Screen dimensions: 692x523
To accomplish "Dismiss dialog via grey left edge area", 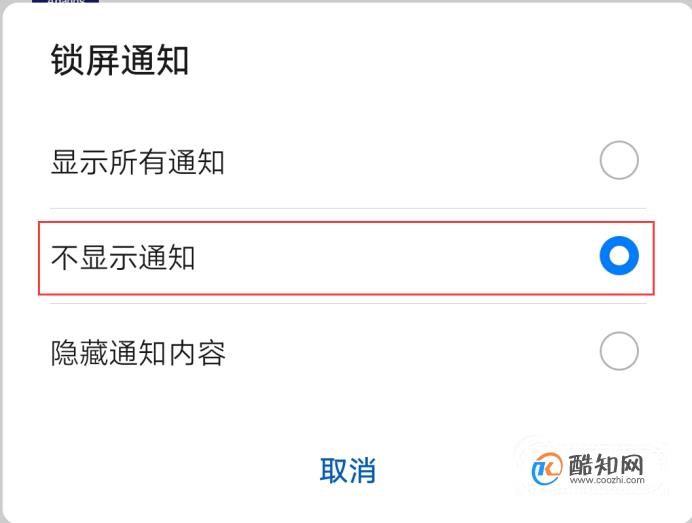I will [x=1, y=265].
